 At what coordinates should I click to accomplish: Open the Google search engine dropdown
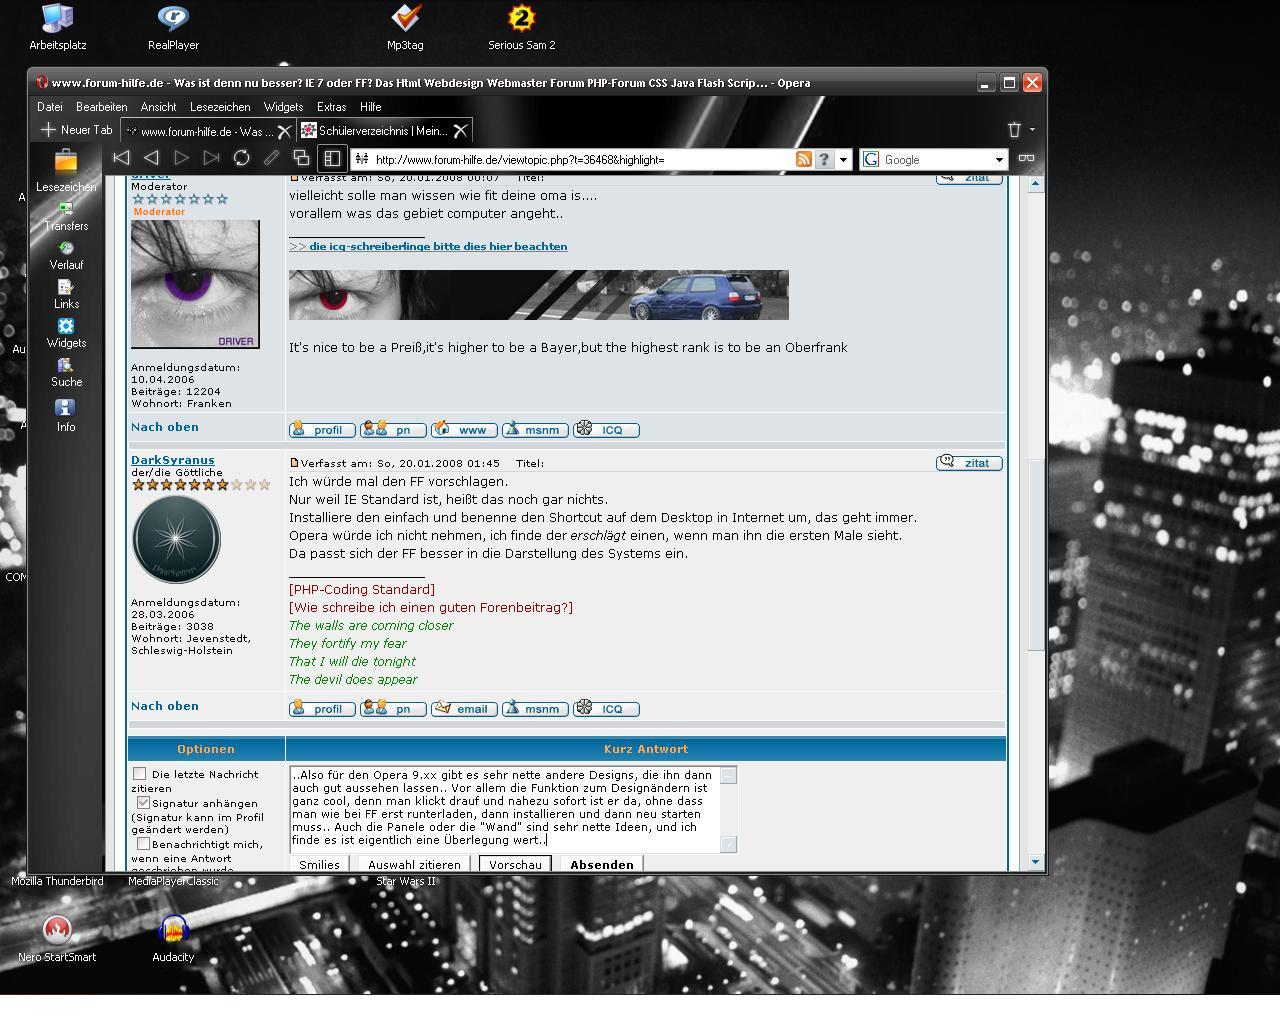998,160
